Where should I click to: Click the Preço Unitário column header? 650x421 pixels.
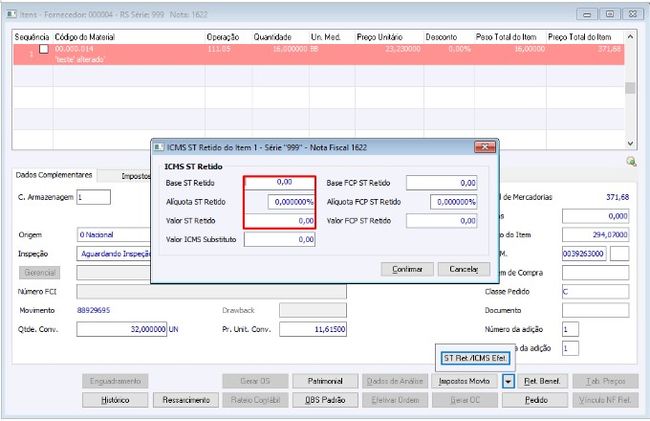tap(380, 37)
